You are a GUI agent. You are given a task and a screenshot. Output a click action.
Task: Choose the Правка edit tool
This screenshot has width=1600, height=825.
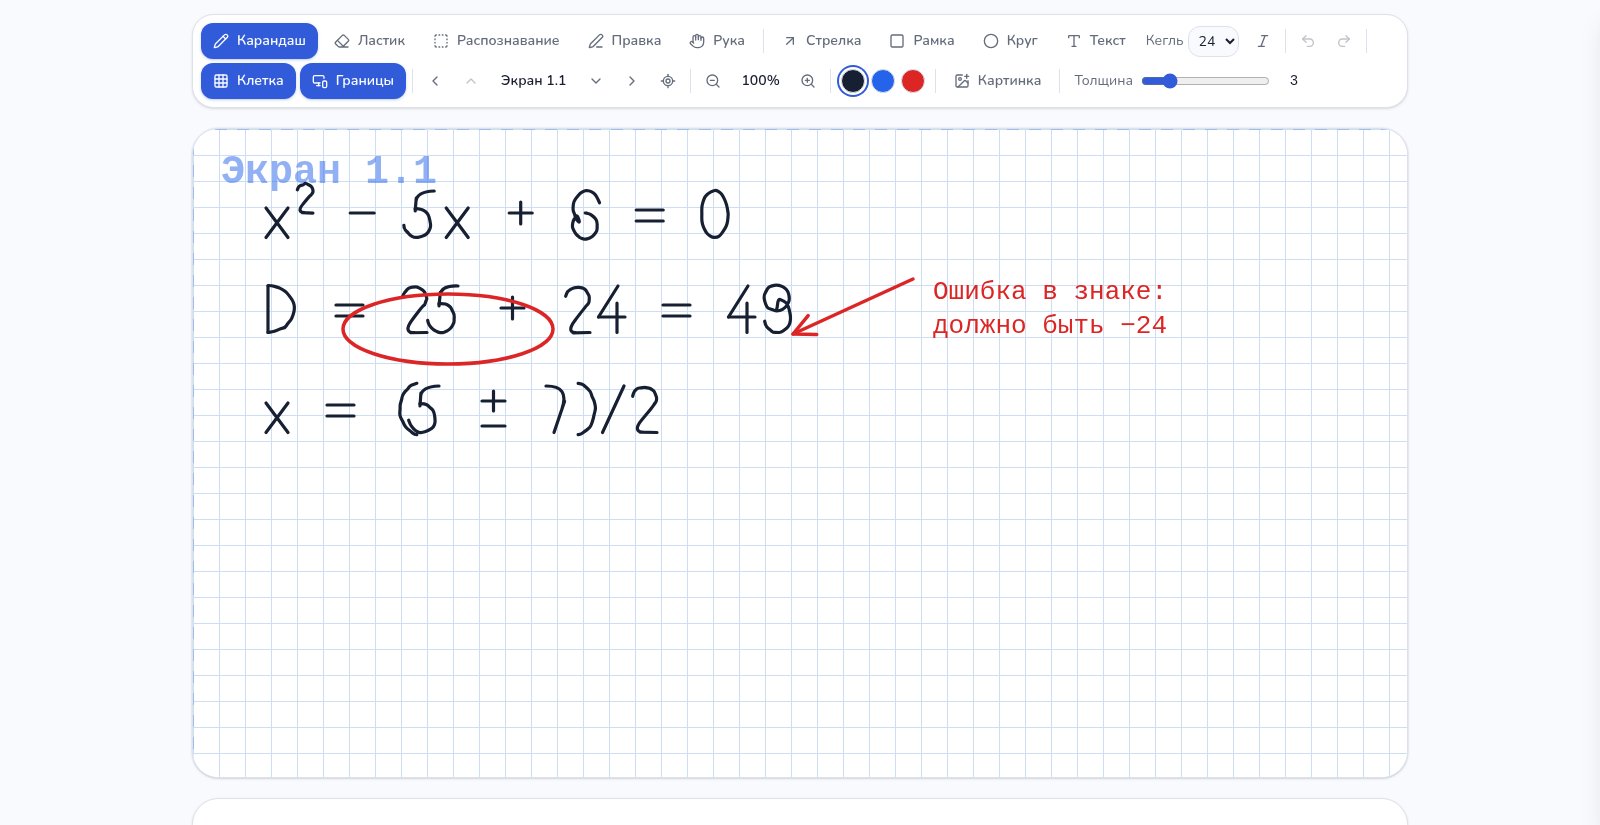click(x=624, y=41)
